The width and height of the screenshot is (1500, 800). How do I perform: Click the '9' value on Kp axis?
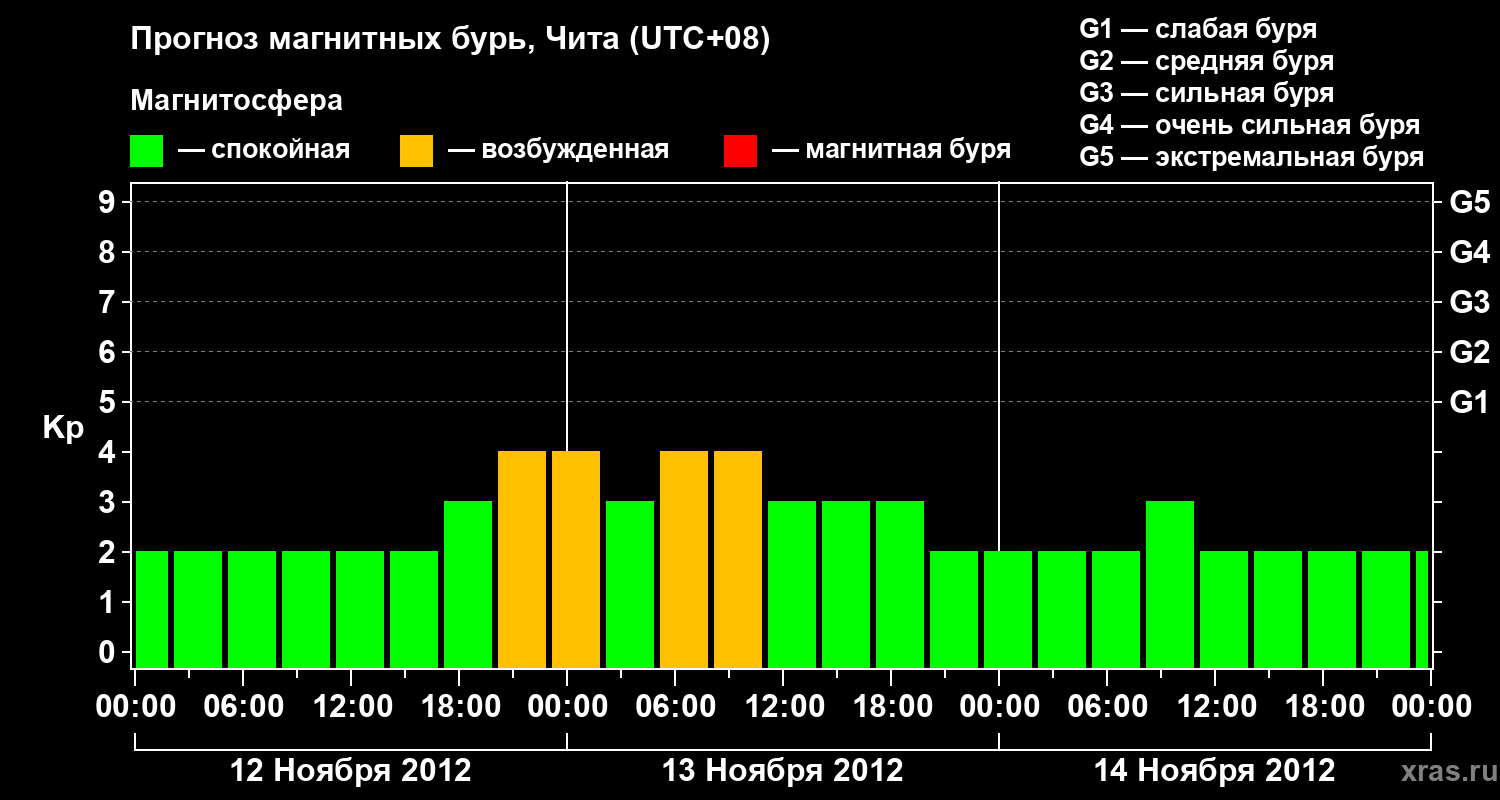(x=109, y=203)
